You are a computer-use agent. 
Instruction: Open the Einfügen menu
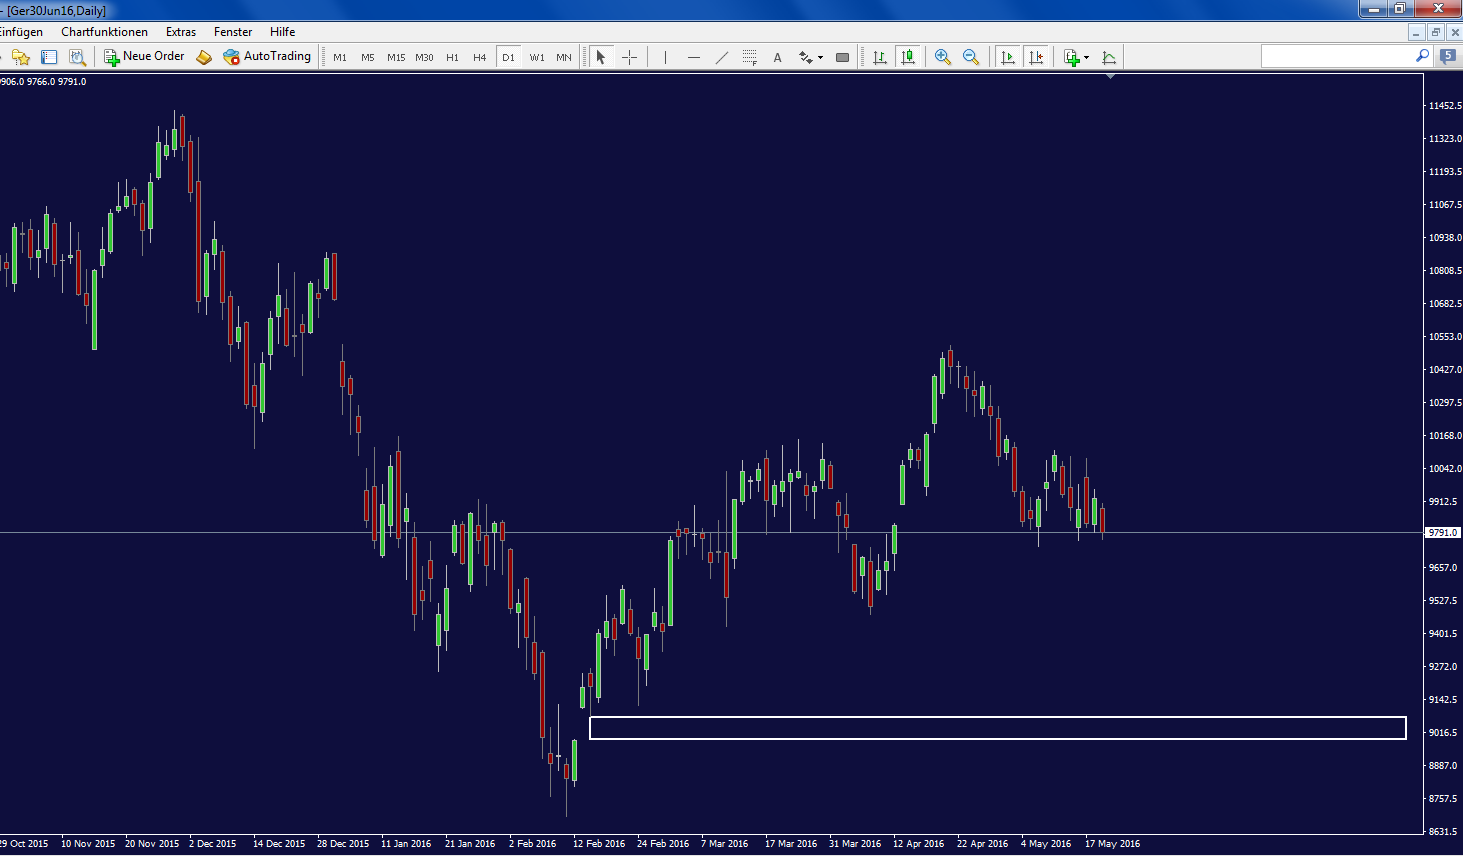20,32
